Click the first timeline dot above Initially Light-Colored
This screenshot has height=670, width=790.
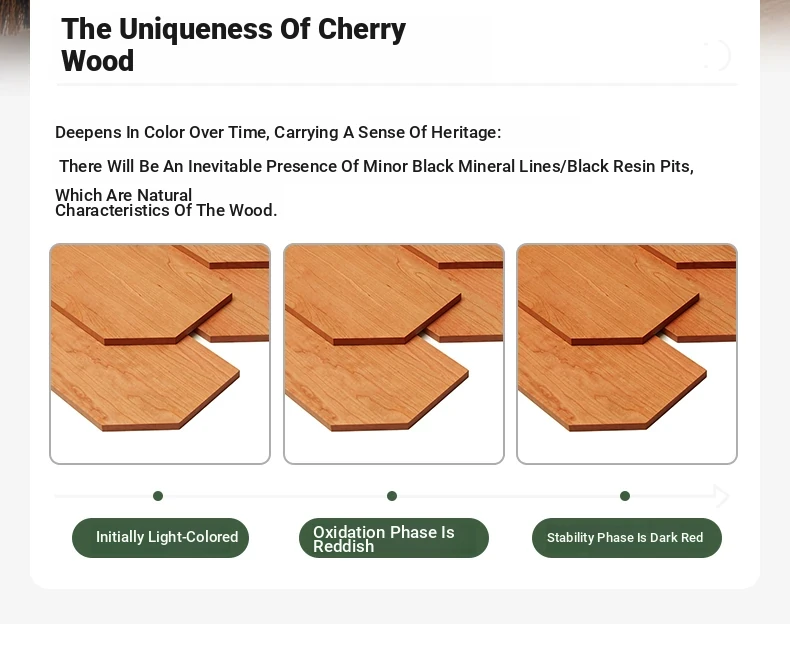(x=158, y=496)
